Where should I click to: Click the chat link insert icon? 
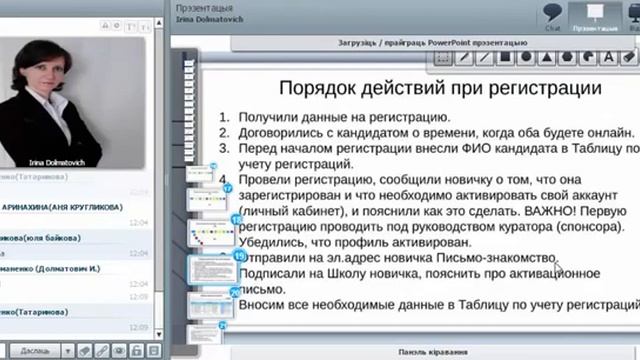coord(102,351)
